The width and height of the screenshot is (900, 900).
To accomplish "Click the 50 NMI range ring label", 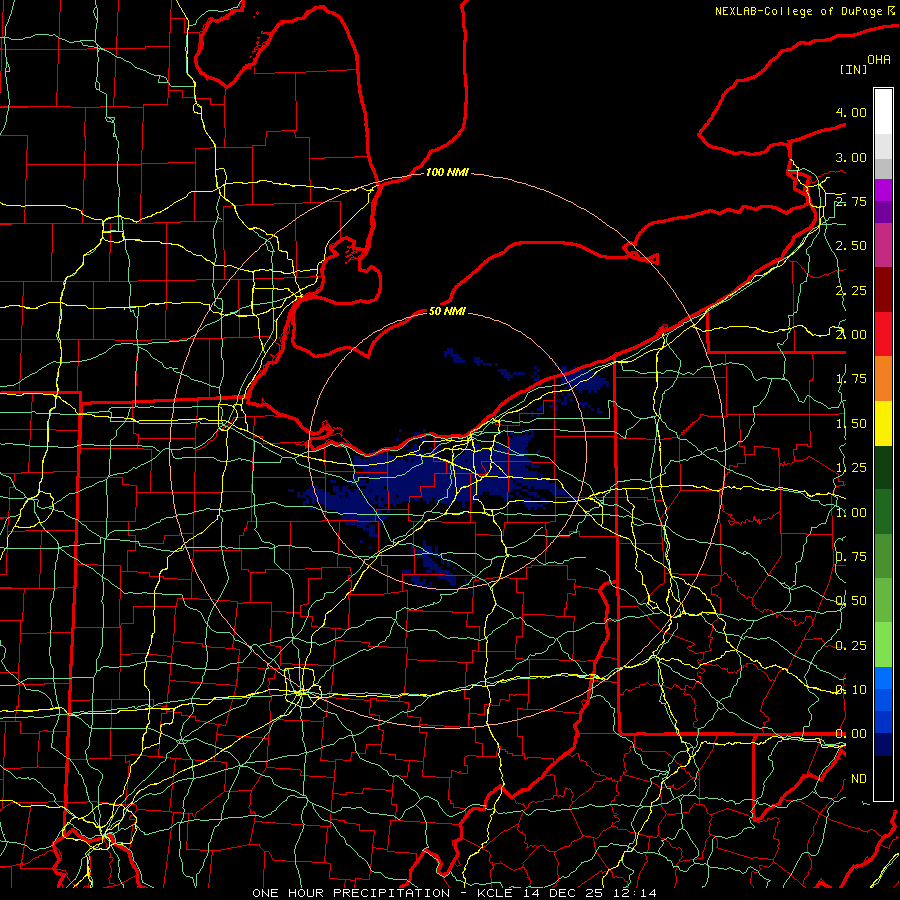I will pyautogui.click(x=447, y=311).
